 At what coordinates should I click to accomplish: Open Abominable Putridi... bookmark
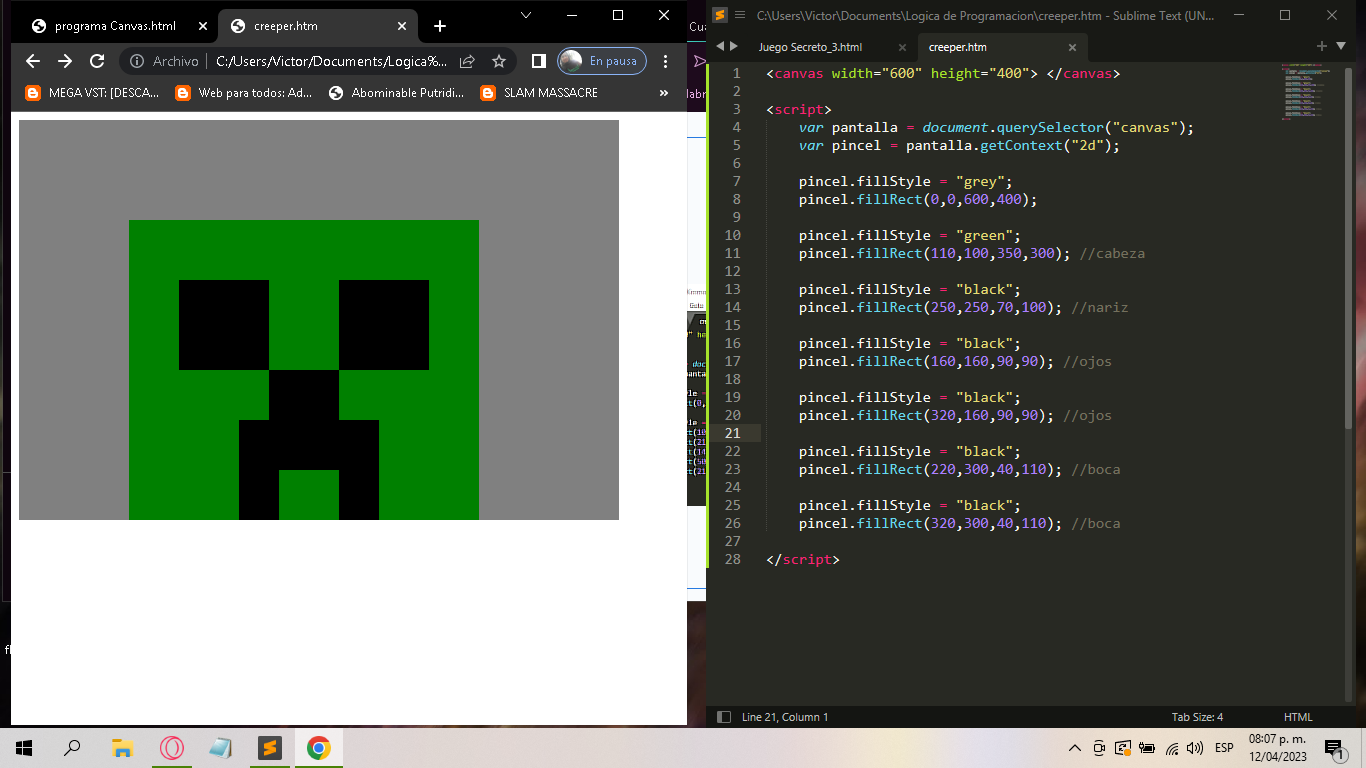pyautogui.click(x=397, y=93)
